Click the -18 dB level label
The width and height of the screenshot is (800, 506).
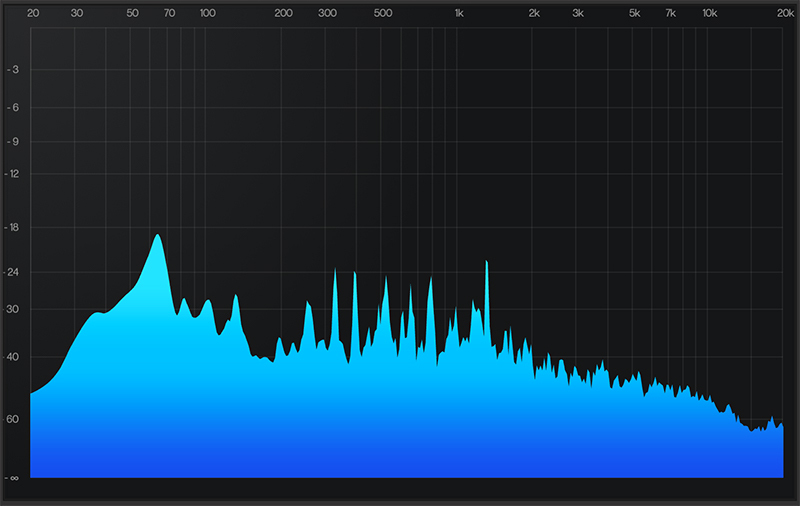click(x=14, y=228)
